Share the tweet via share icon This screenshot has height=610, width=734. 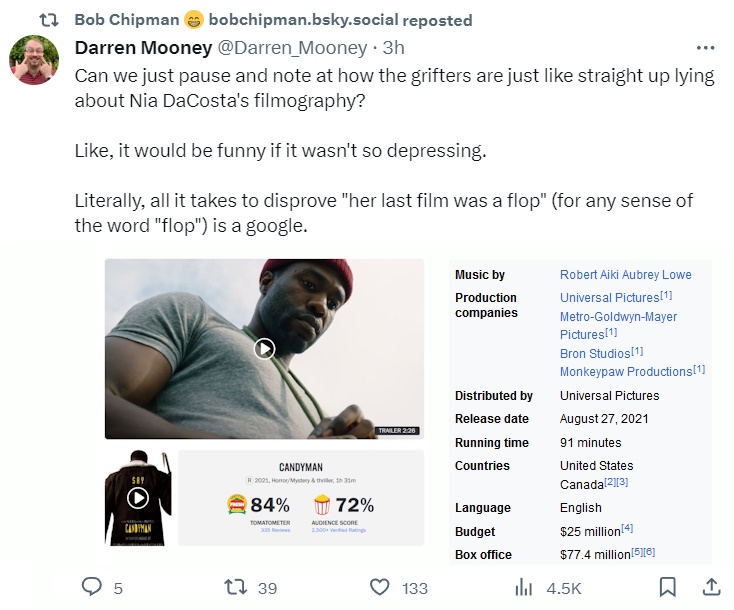click(711, 587)
